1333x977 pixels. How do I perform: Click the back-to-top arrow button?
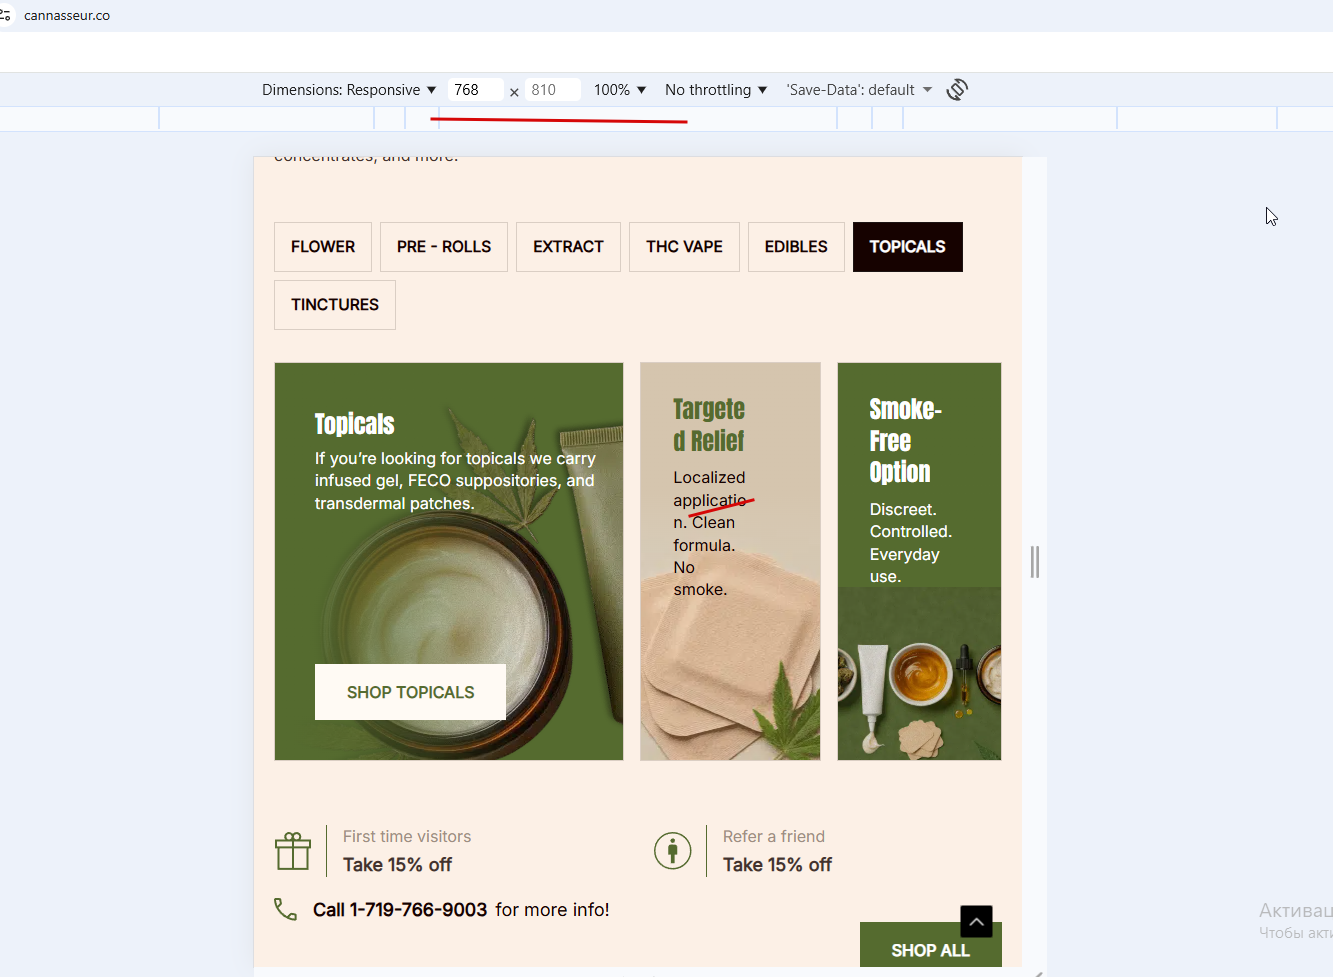976,921
